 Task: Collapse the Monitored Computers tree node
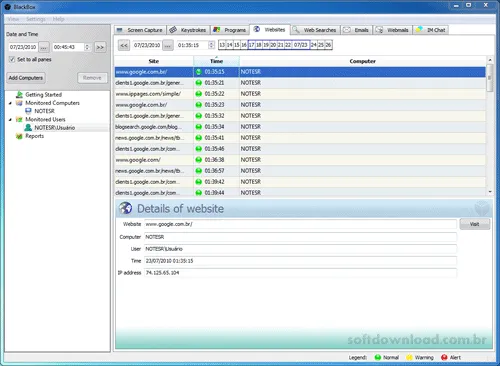10,103
